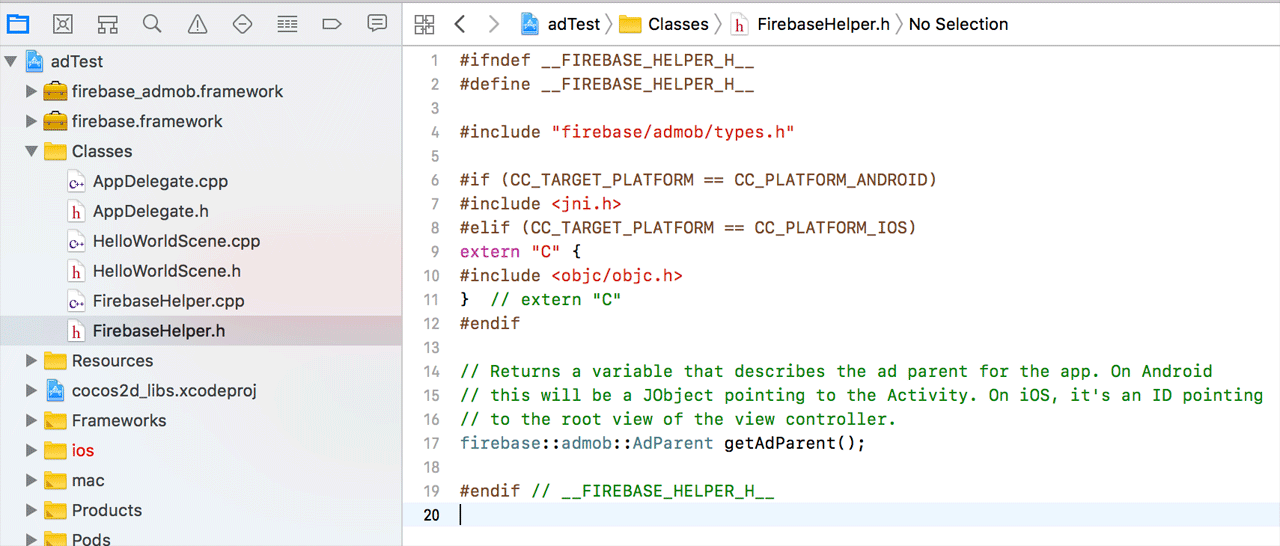Expand the Resources folder triangle
Viewport: 1280px width, 546px height.
point(32,361)
